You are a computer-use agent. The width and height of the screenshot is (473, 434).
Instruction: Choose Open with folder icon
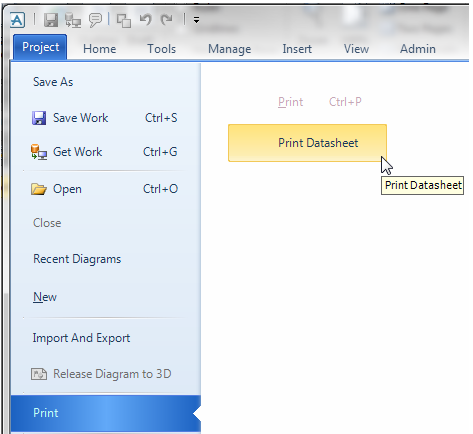pos(105,189)
